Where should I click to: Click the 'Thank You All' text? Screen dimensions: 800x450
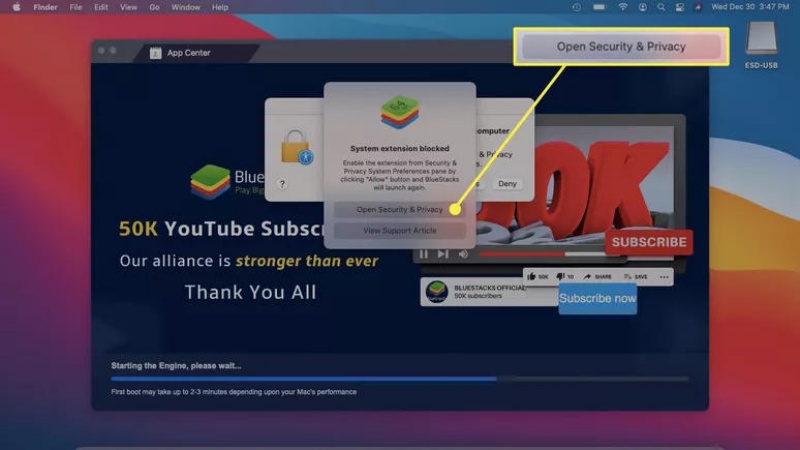[x=251, y=292]
